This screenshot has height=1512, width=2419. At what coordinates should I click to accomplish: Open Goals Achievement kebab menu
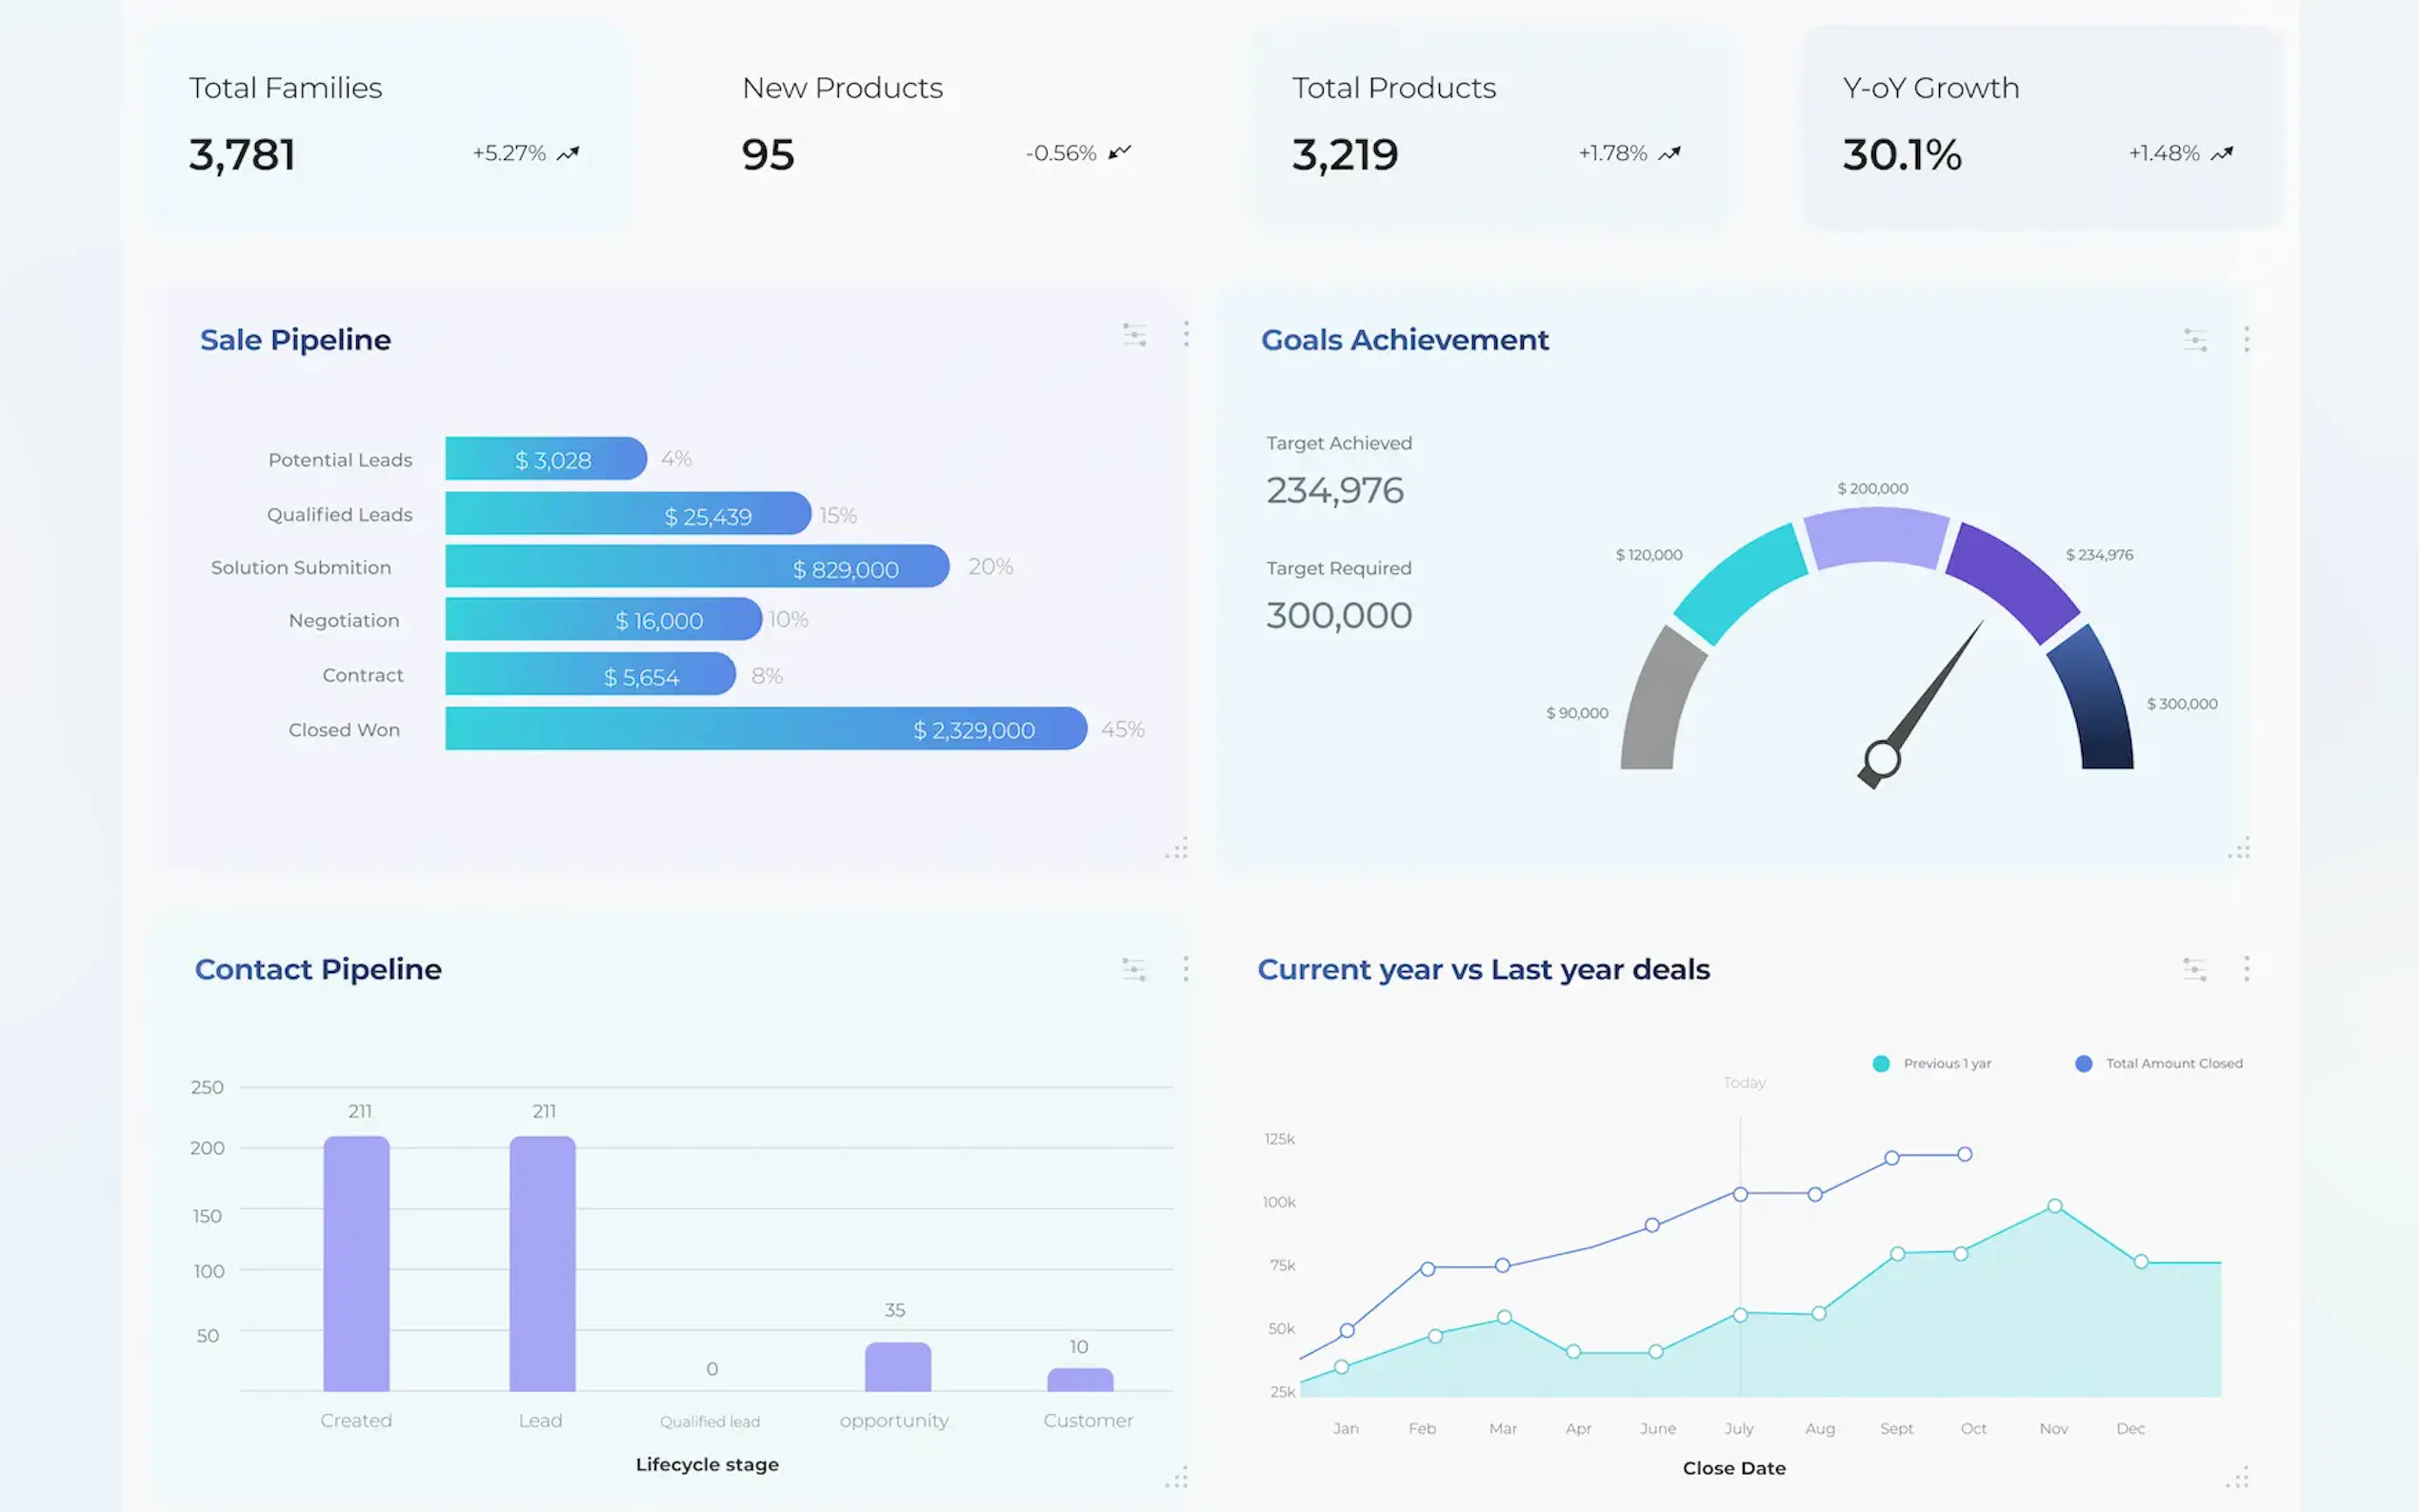[2246, 339]
